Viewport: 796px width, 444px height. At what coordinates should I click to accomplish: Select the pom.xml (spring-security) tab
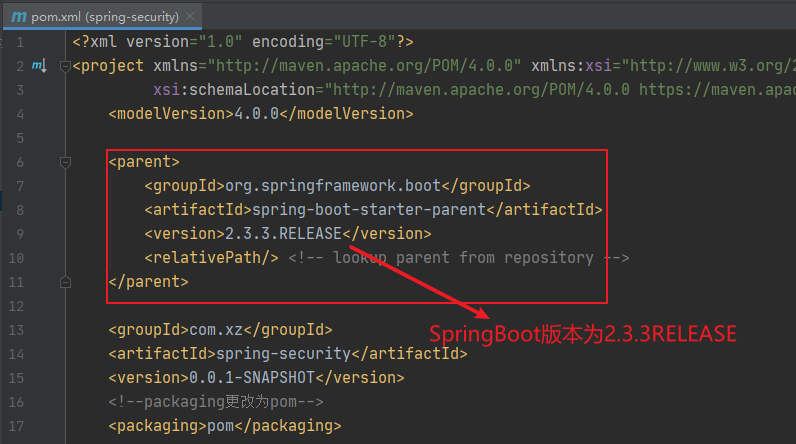(103, 16)
